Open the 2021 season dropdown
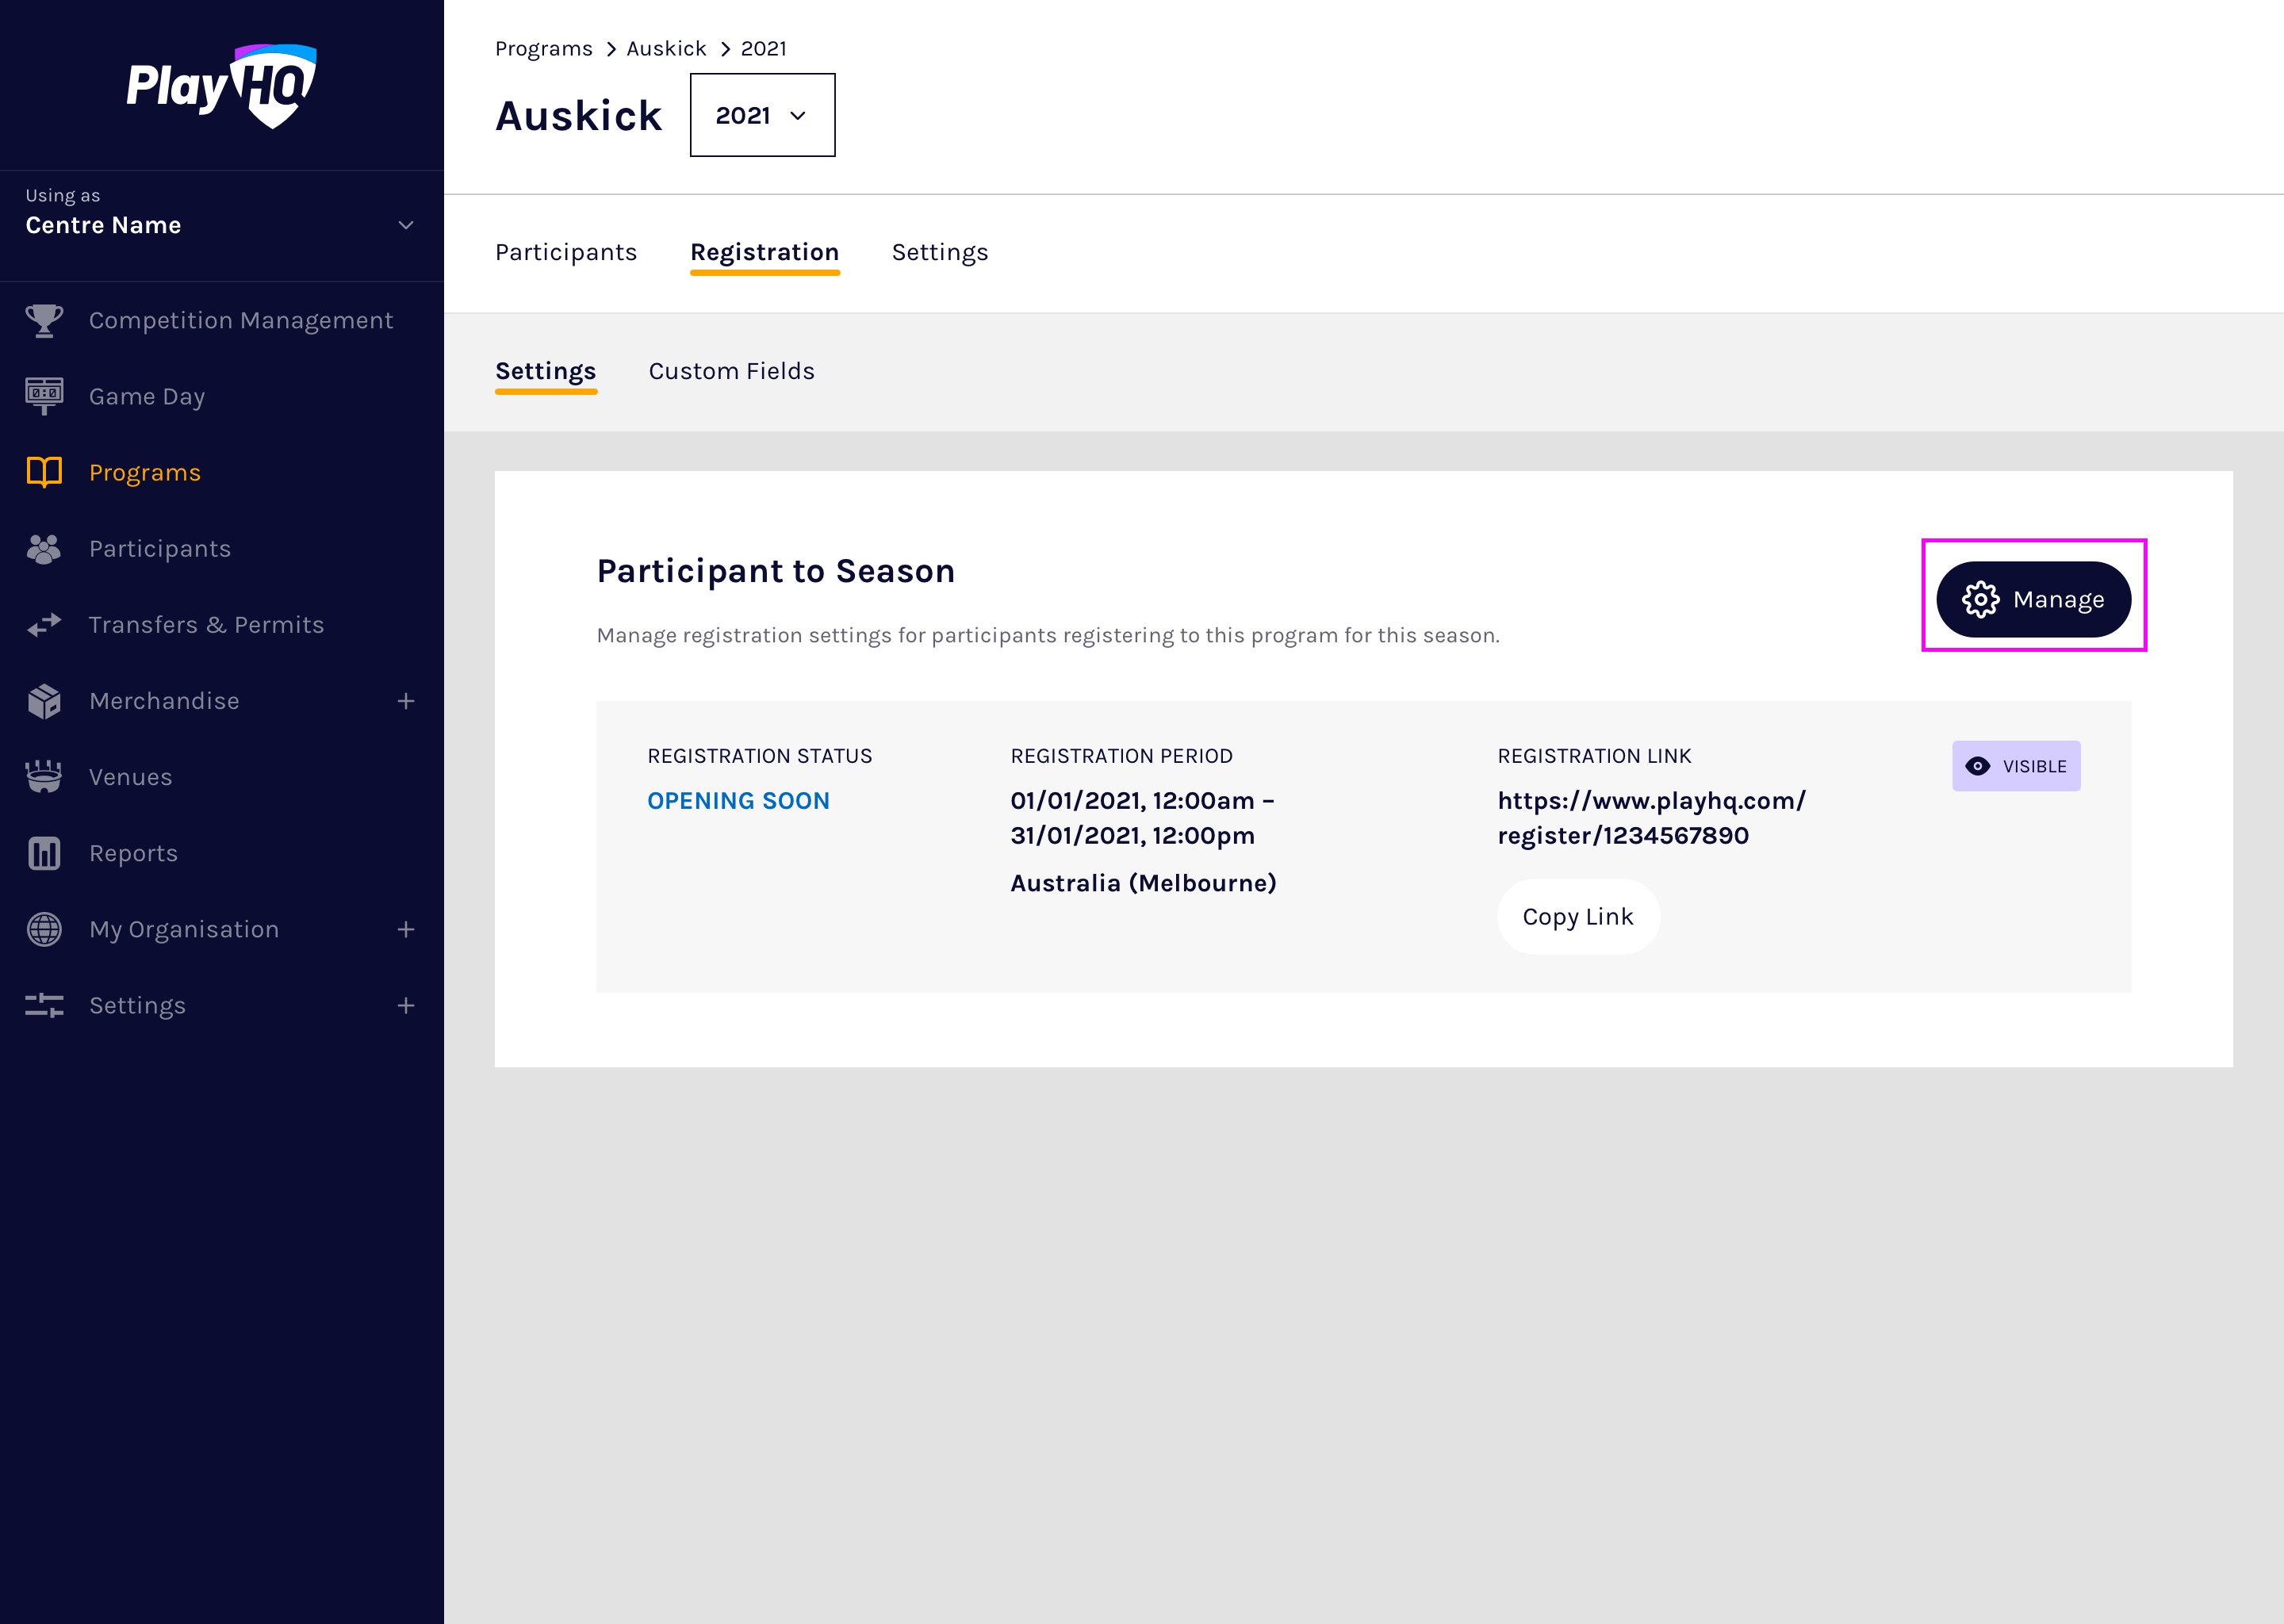2284x1624 pixels. (762, 115)
